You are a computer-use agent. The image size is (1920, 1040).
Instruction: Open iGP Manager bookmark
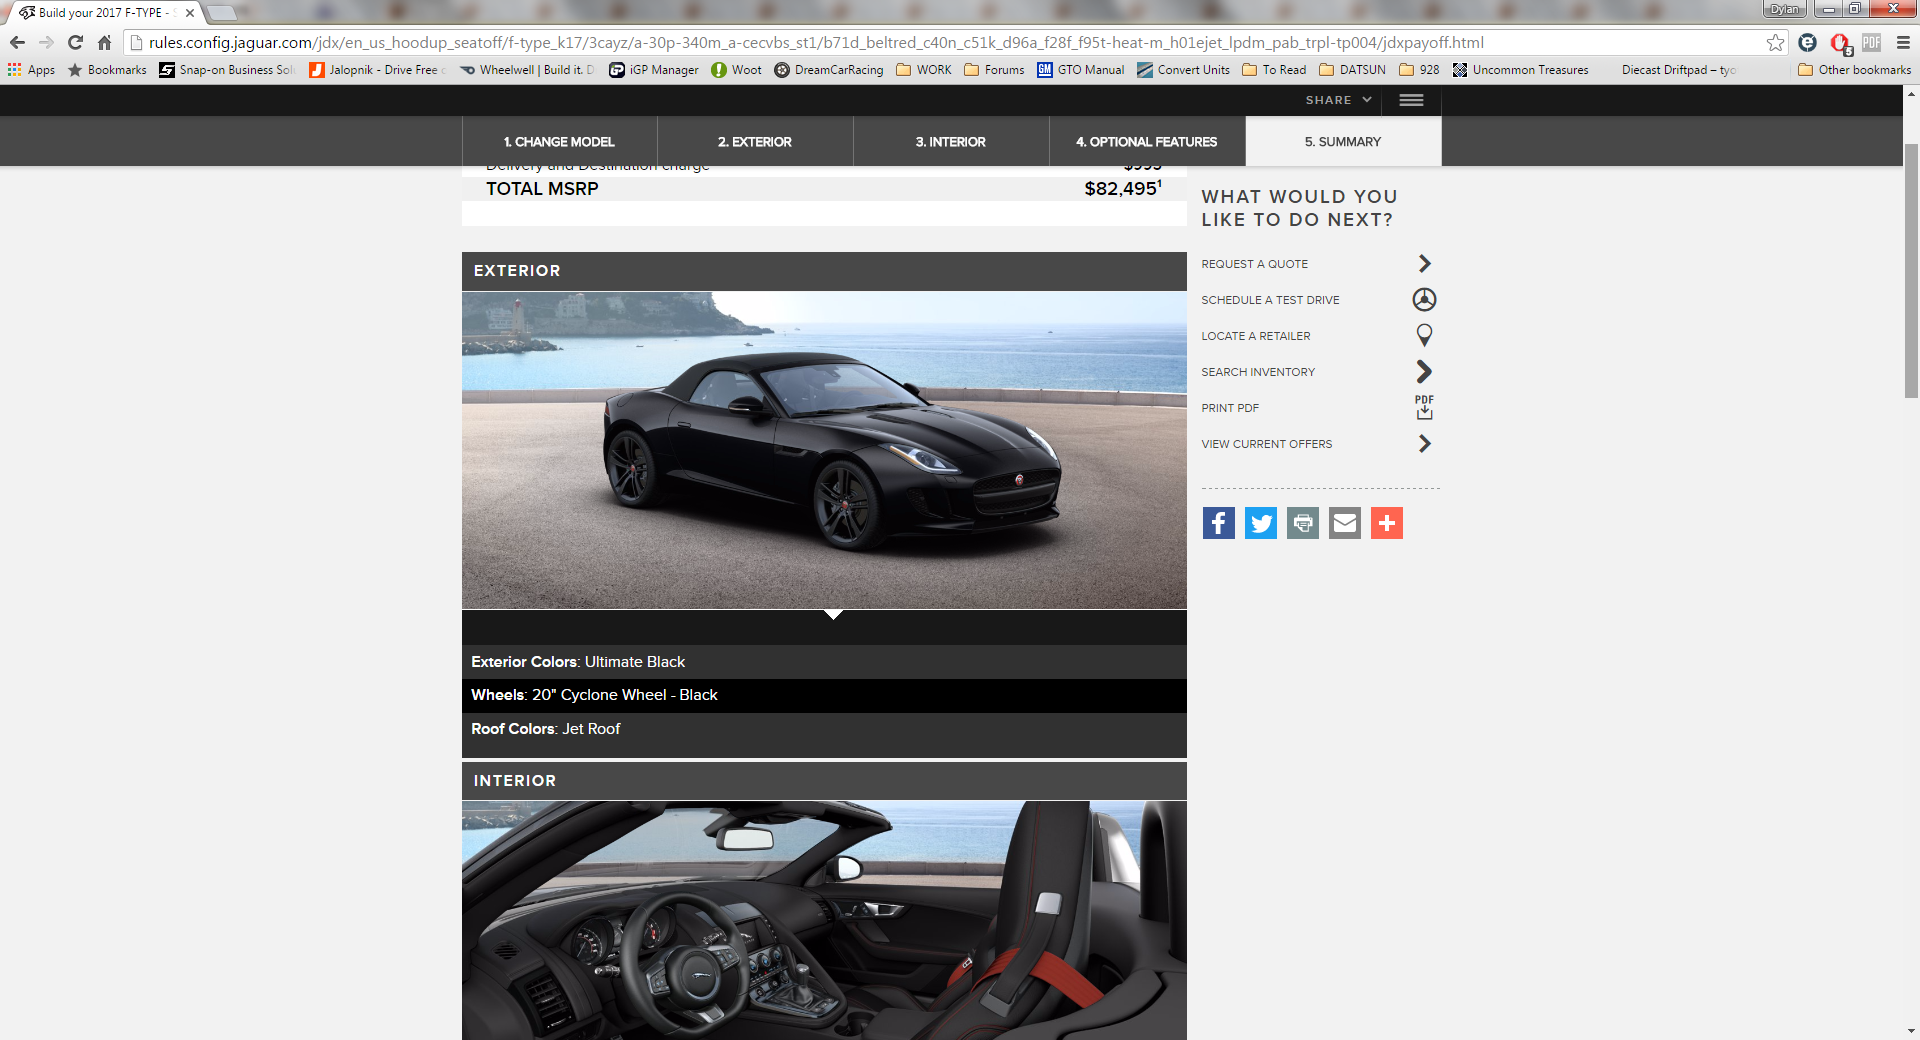[654, 70]
